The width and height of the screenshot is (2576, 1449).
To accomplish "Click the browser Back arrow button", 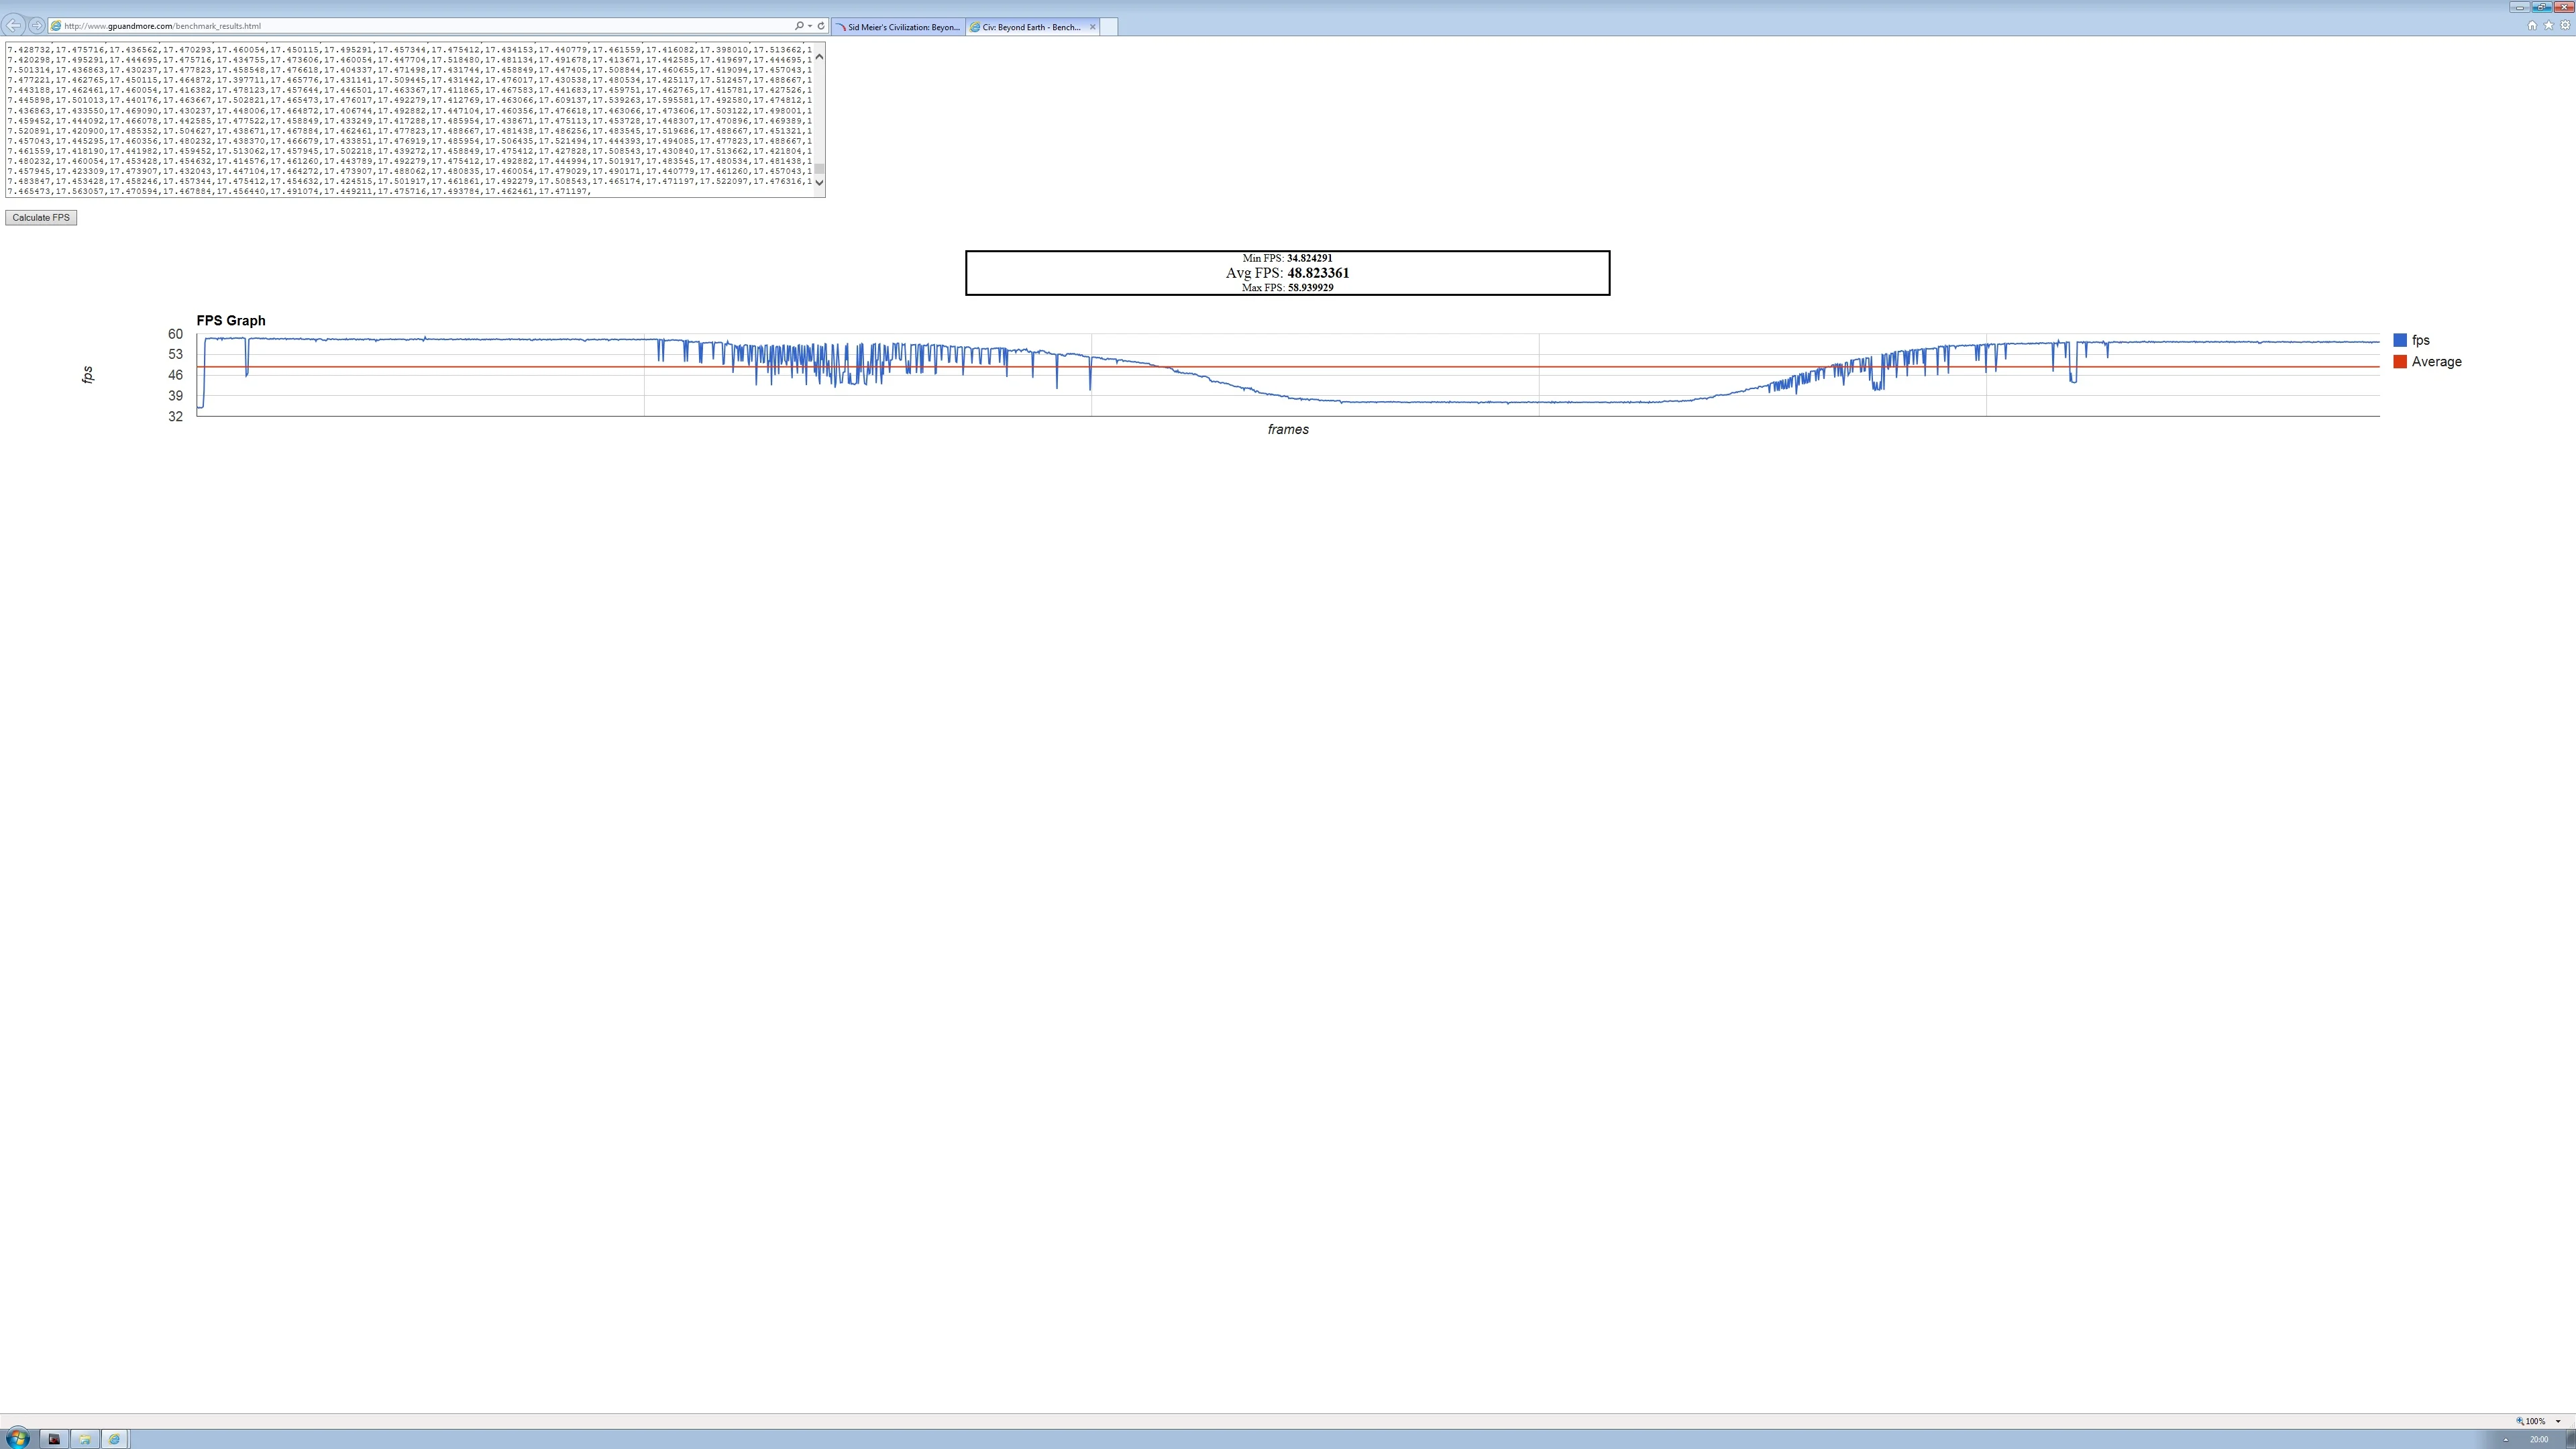I will (x=14, y=25).
